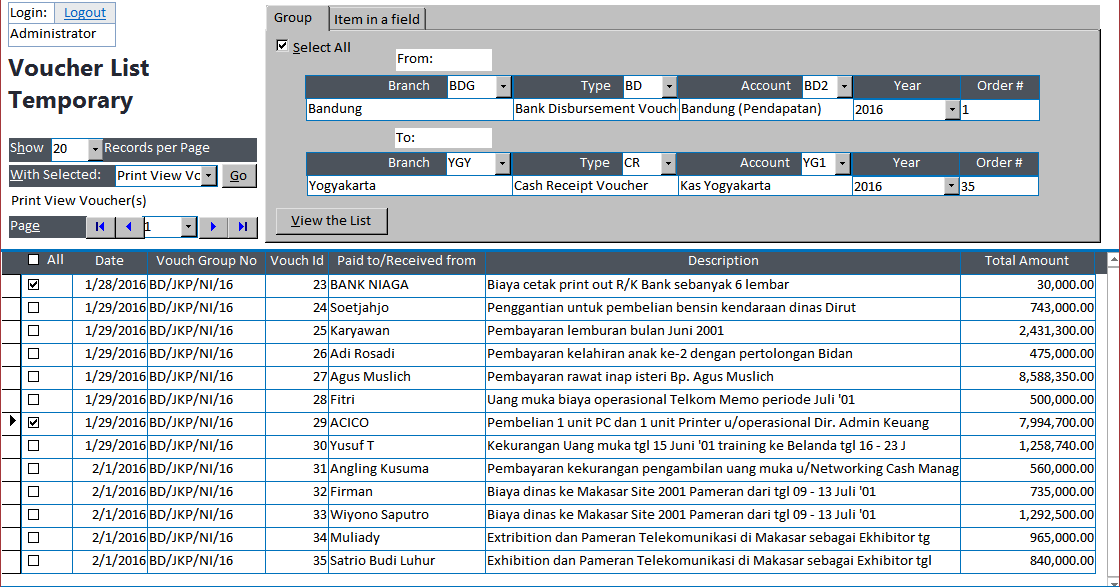Screen dimensions: 1120x587
Task: Open the To Type CR dropdown
Action: point(668,164)
